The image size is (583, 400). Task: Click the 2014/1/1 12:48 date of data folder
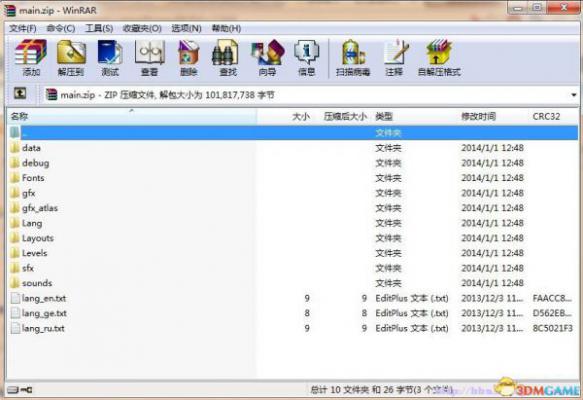tap(492, 148)
